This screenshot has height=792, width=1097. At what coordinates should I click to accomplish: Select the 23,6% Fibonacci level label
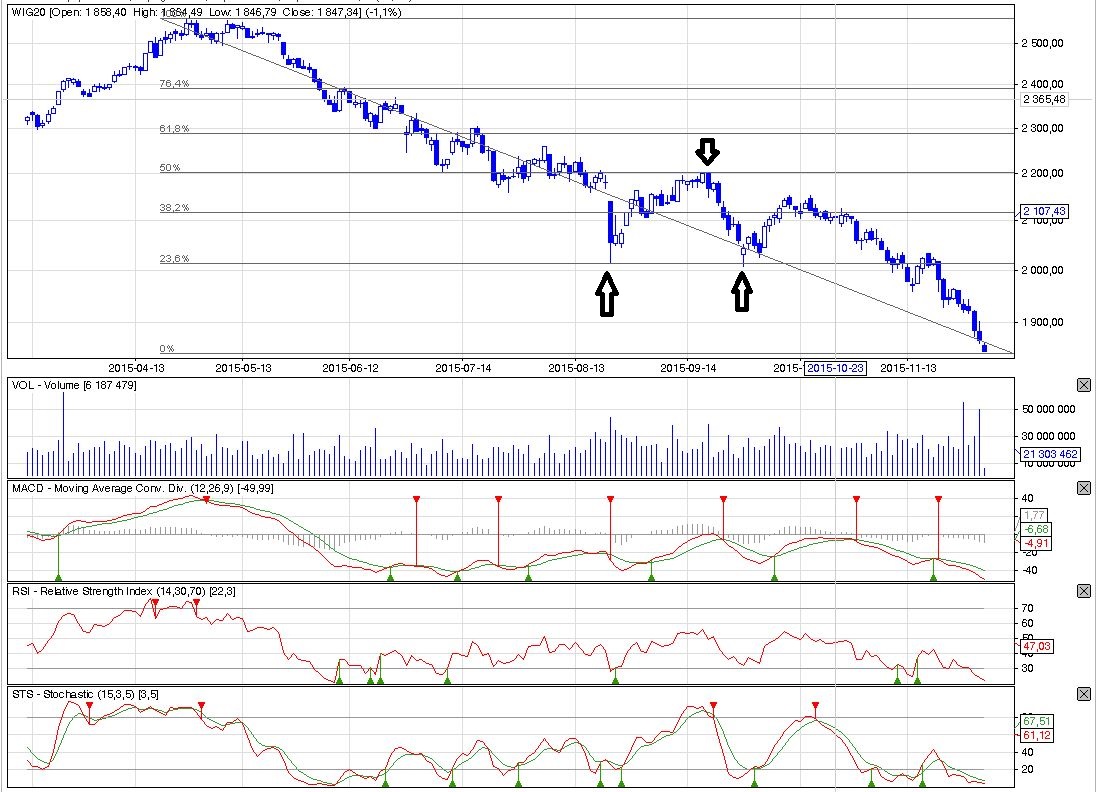[174, 259]
